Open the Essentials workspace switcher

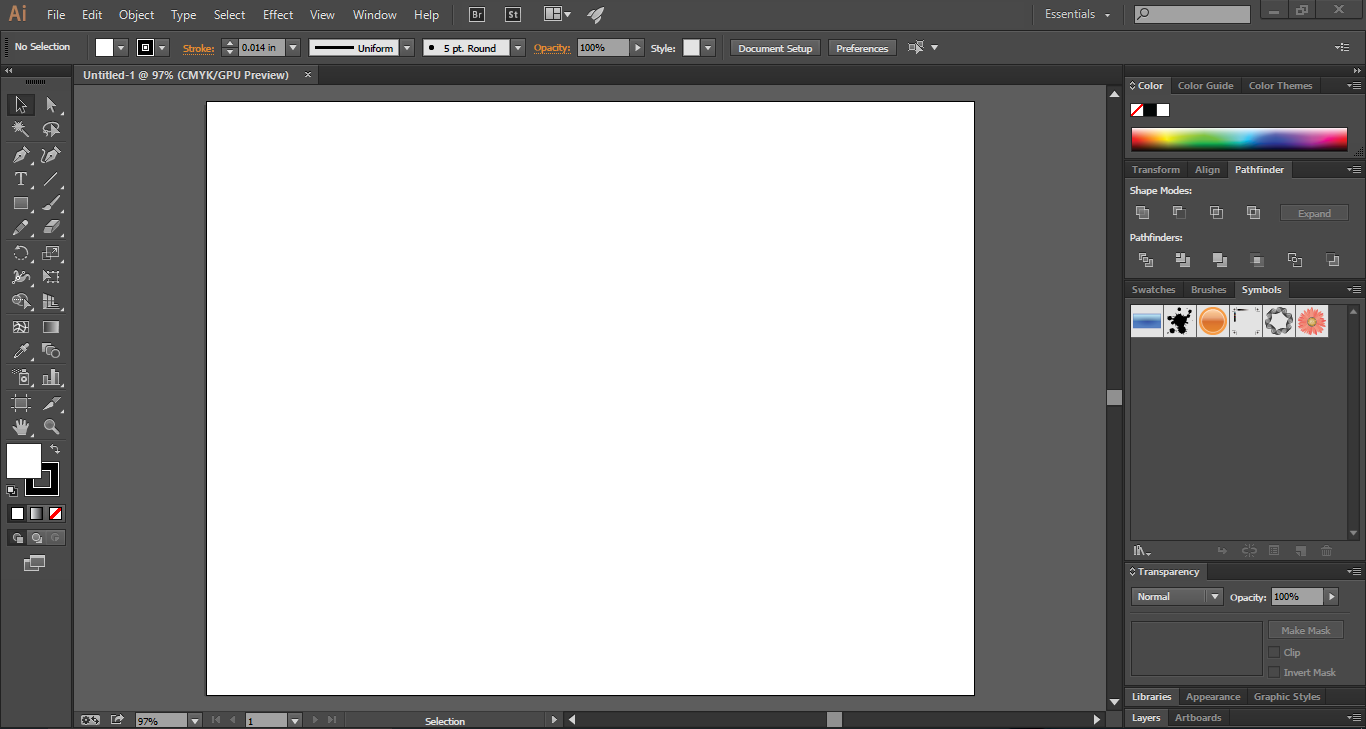click(x=1077, y=15)
